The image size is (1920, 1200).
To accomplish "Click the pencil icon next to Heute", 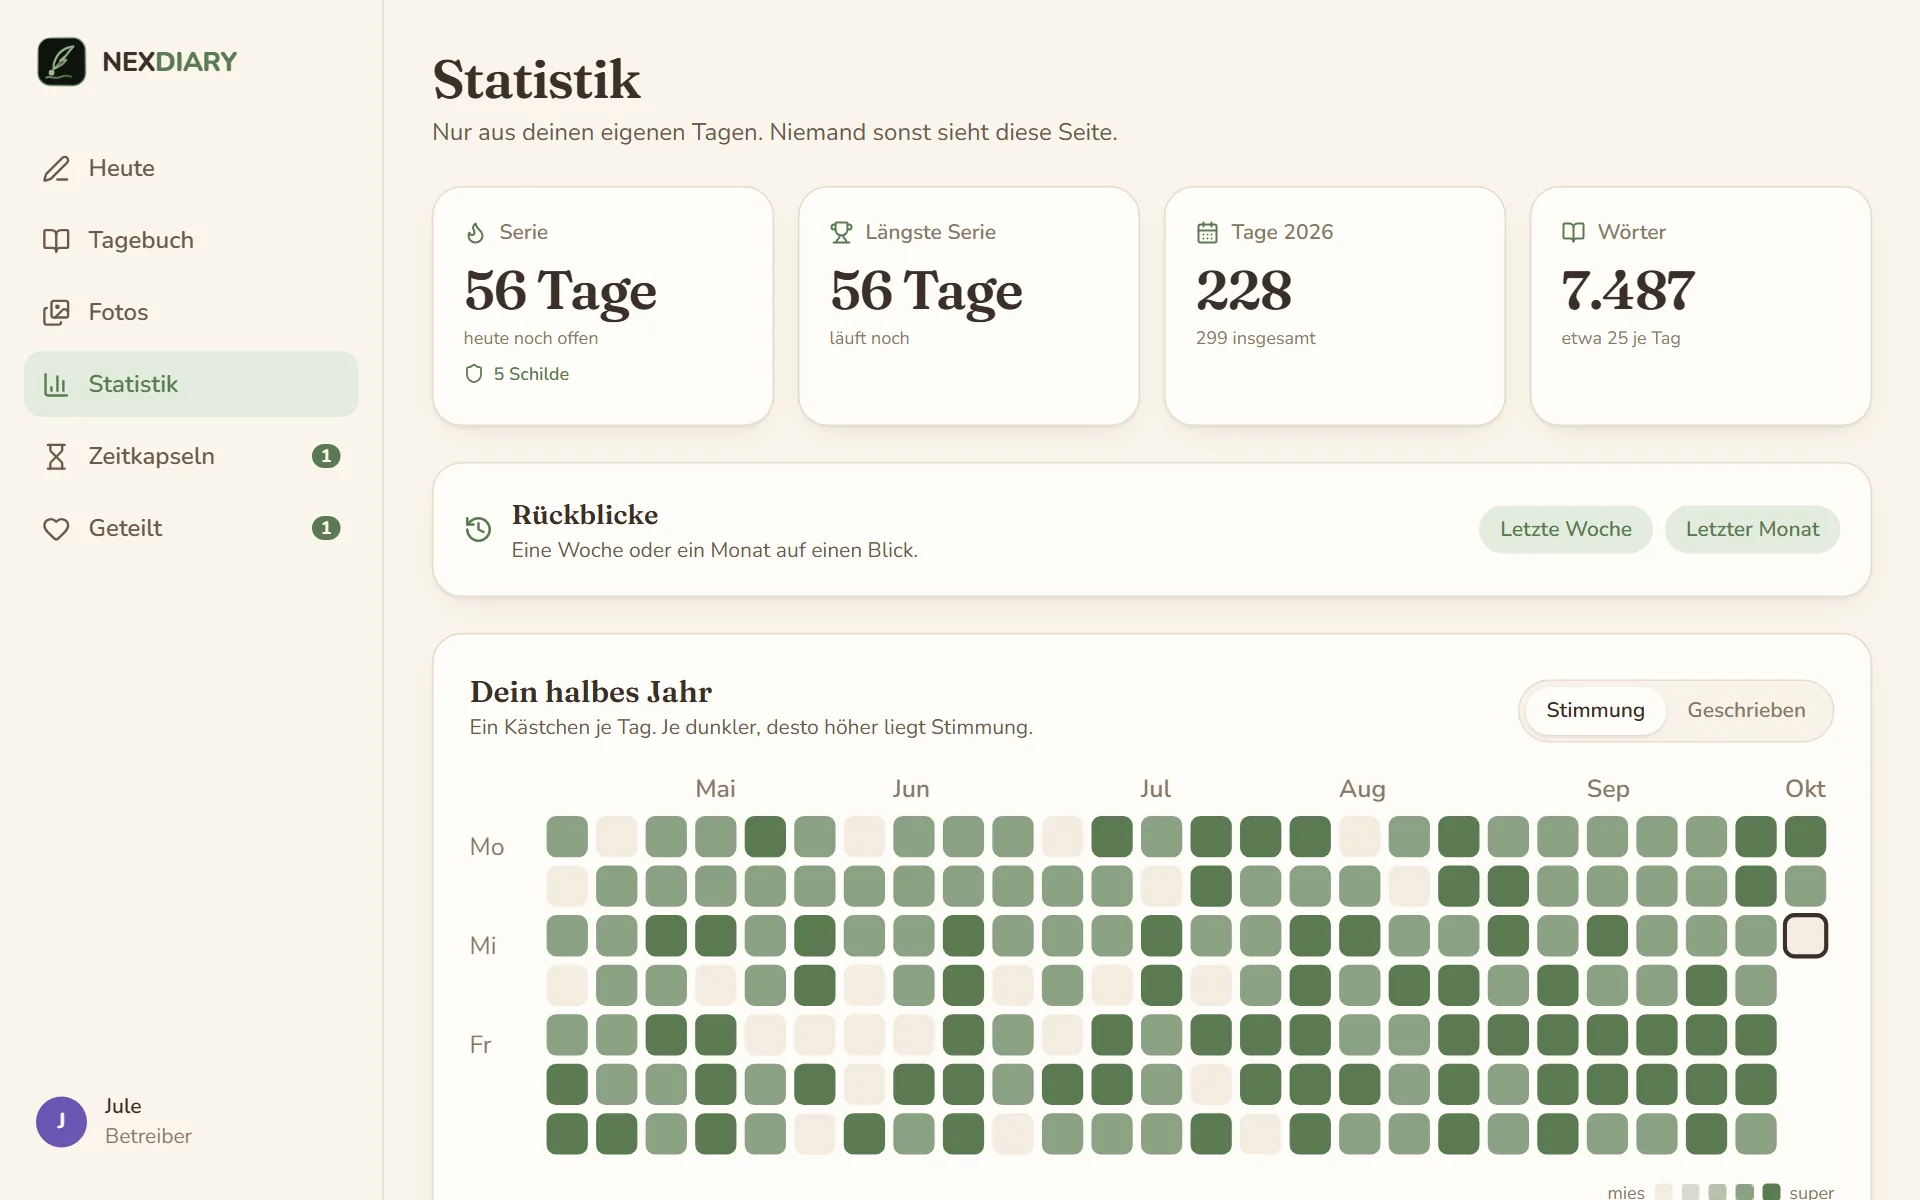I will [x=56, y=168].
